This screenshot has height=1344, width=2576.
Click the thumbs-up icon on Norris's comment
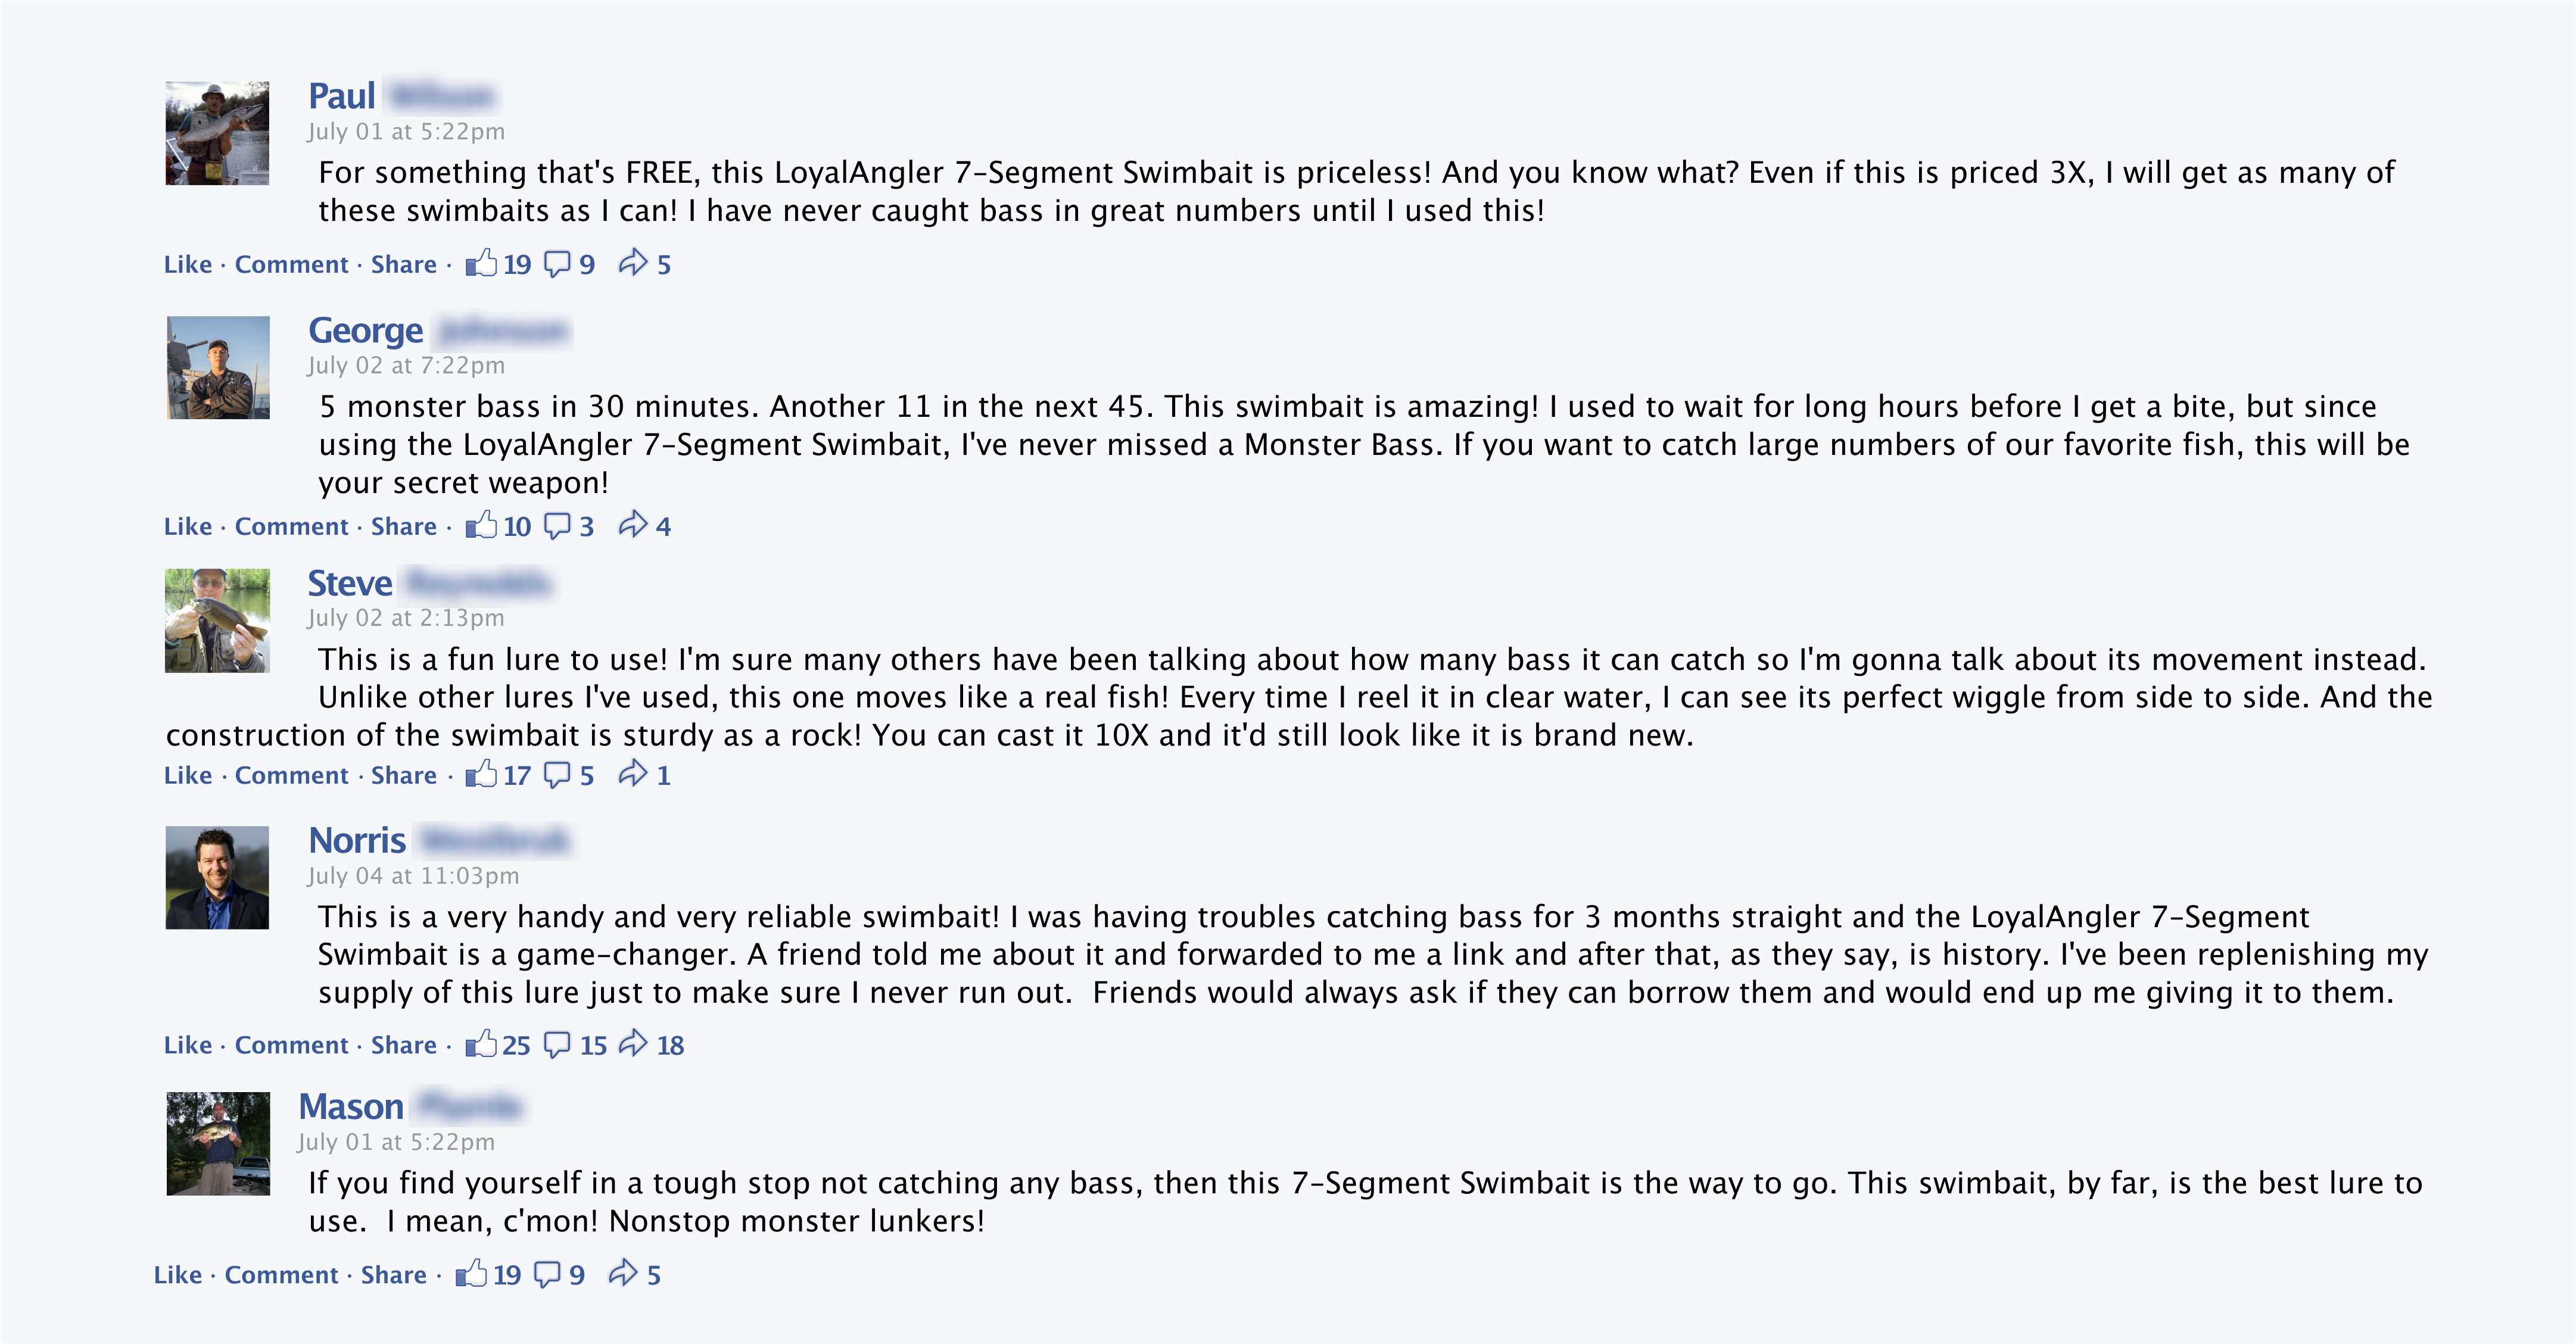(x=481, y=1044)
